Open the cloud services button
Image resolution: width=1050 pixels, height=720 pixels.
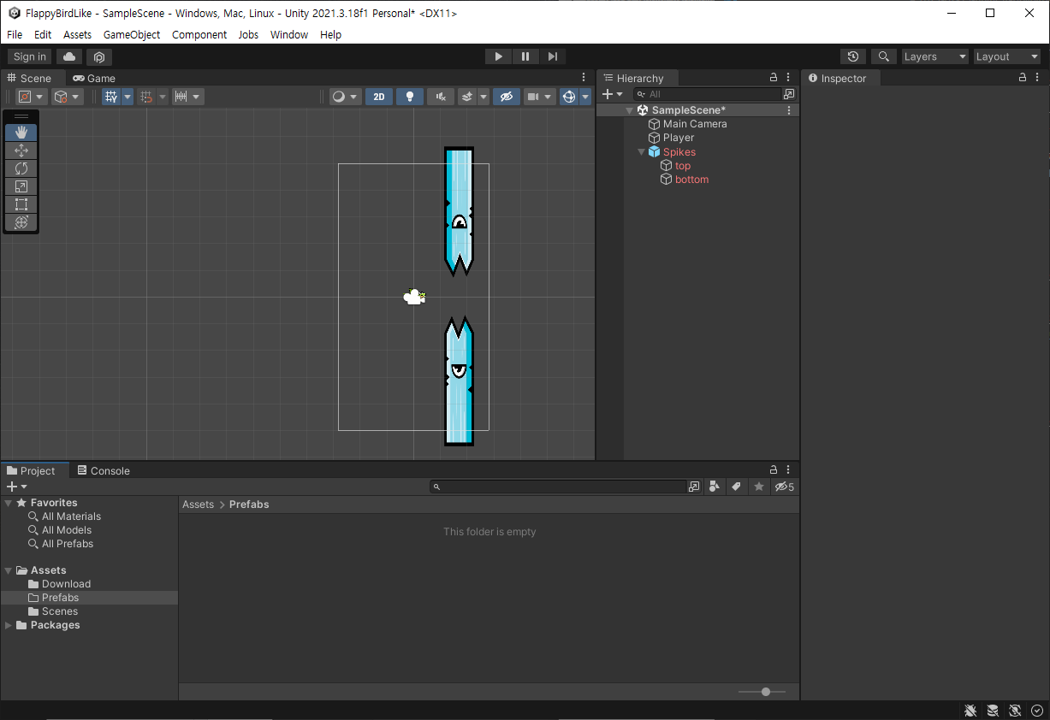(x=69, y=57)
